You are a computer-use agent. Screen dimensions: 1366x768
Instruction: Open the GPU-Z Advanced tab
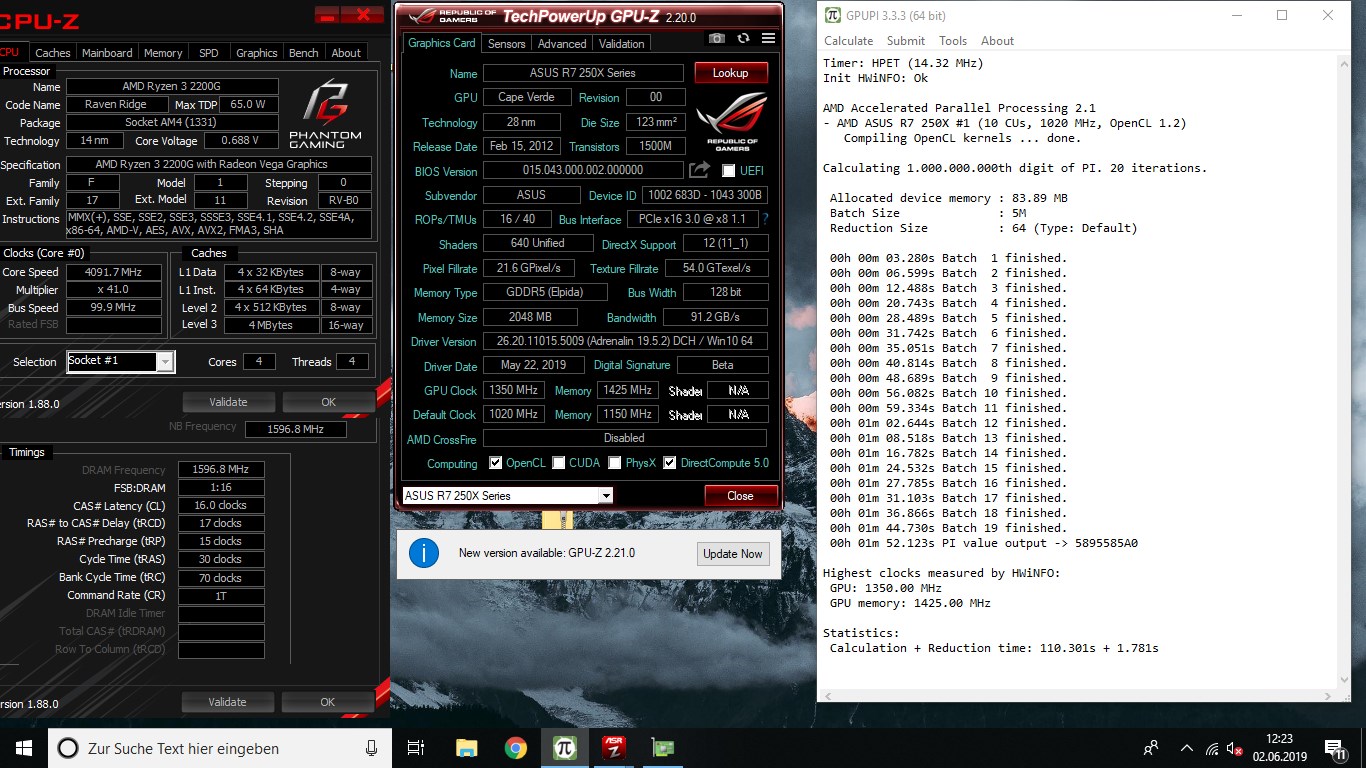[562, 44]
